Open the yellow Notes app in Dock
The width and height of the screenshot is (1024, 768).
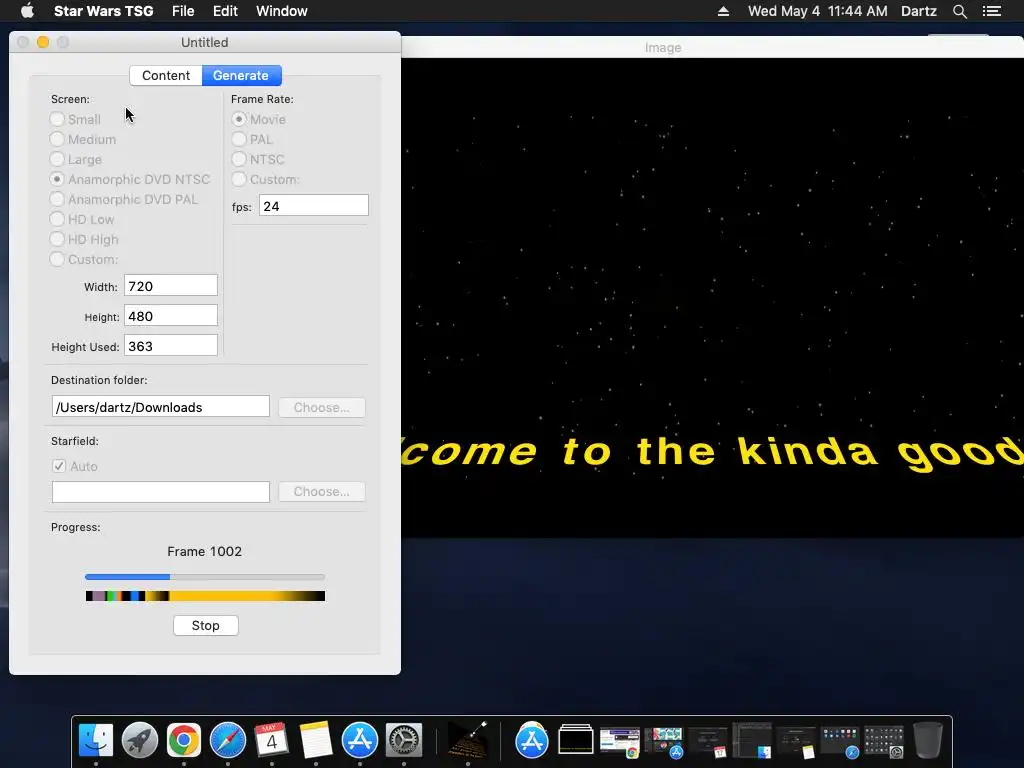tap(315, 741)
